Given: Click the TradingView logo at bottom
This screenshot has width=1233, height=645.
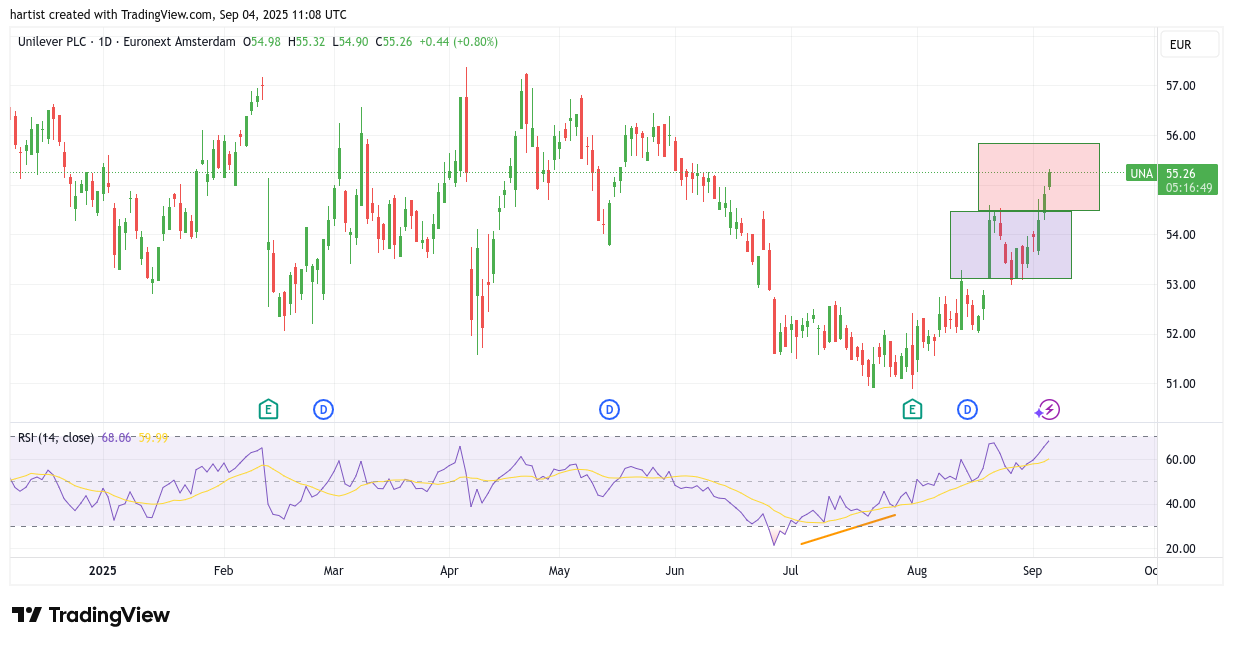Looking at the screenshot, I should (90, 615).
